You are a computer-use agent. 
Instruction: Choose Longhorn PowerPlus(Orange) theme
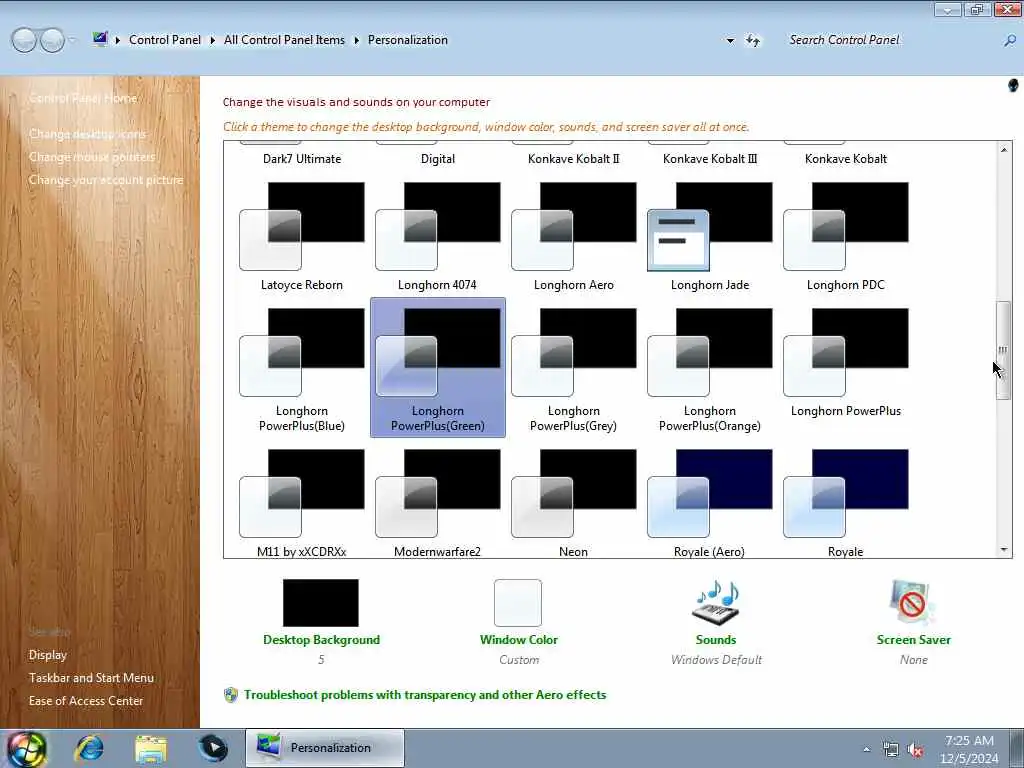pos(710,370)
